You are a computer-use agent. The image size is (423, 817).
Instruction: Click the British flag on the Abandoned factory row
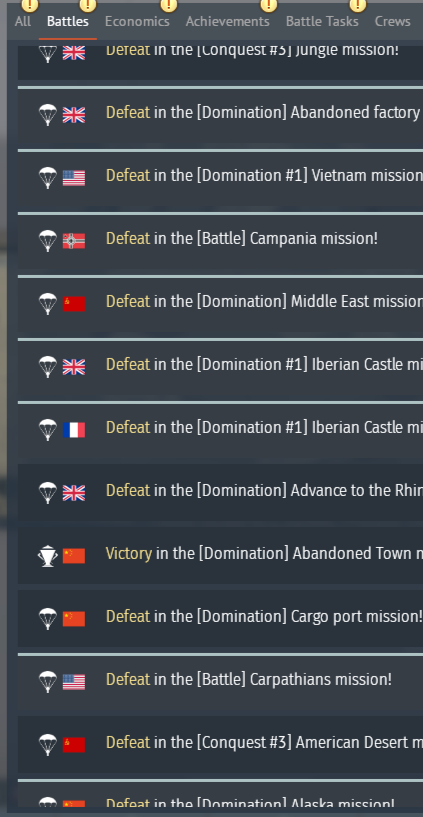pos(74,115)
